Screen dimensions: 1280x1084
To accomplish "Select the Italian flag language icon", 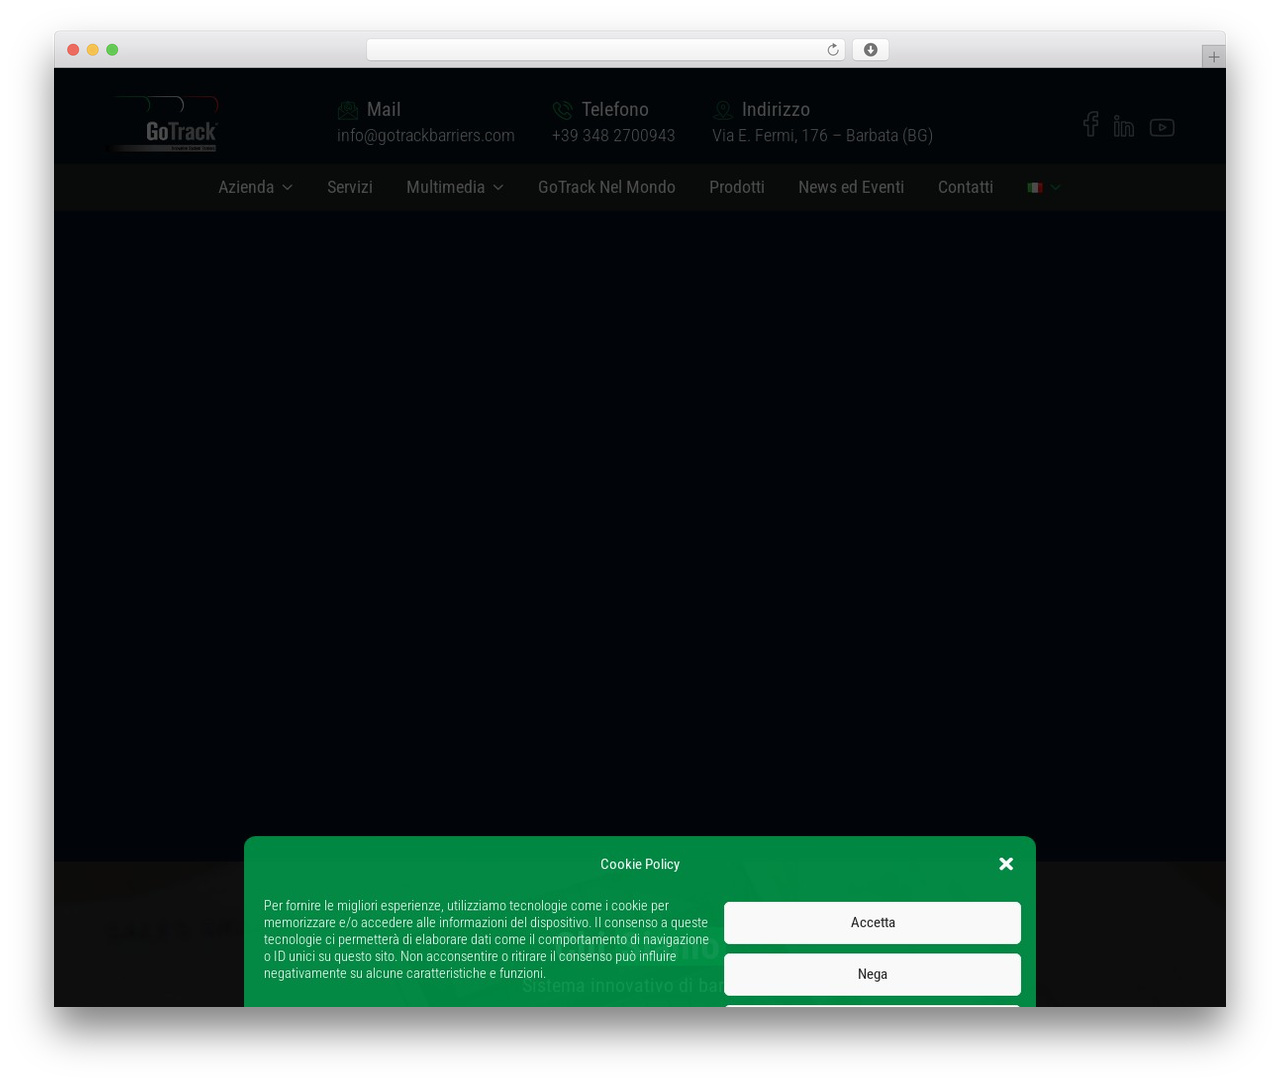I will click(x=1035, y=188).
